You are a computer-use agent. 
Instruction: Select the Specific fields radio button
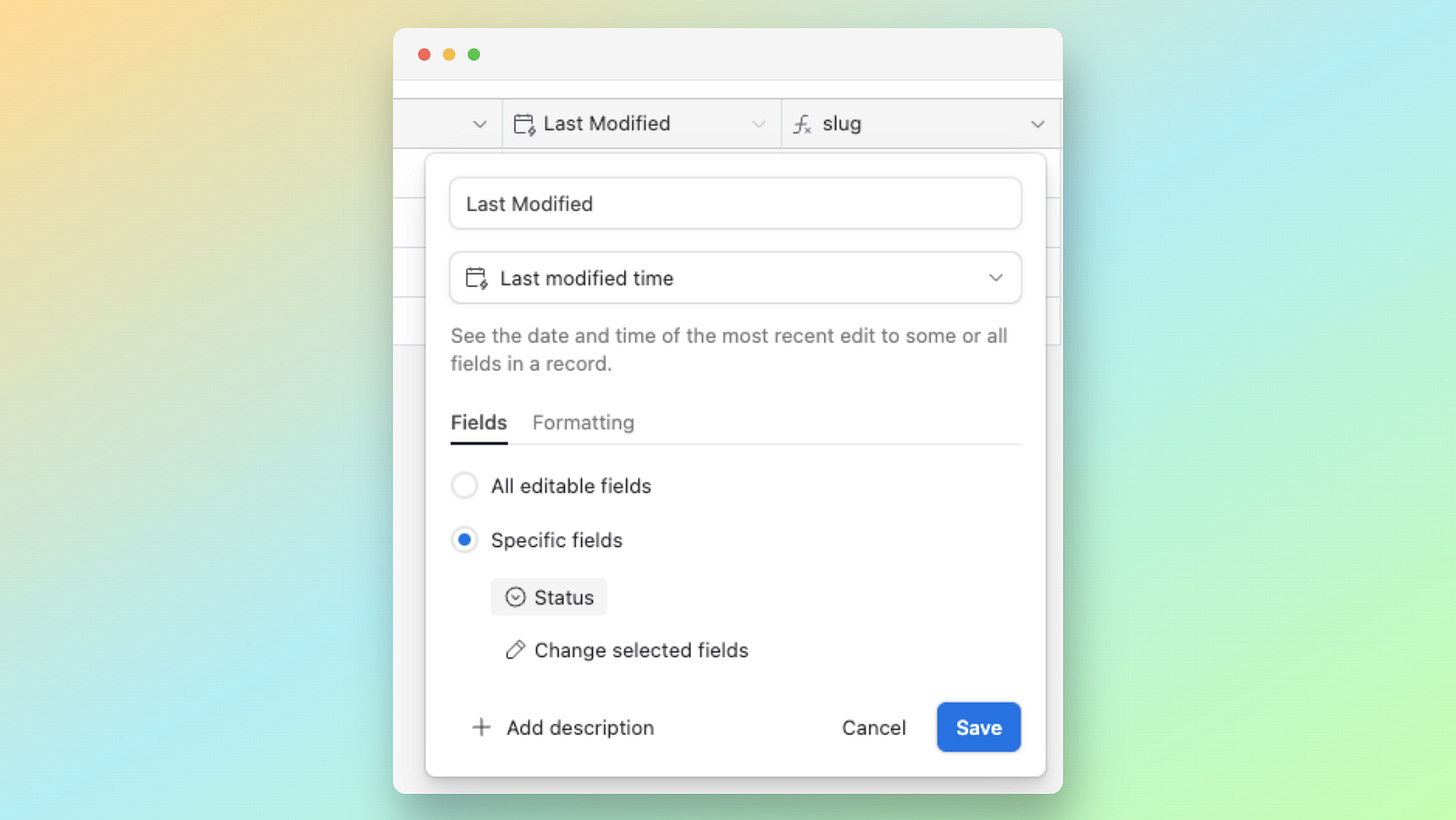[464, 540]
